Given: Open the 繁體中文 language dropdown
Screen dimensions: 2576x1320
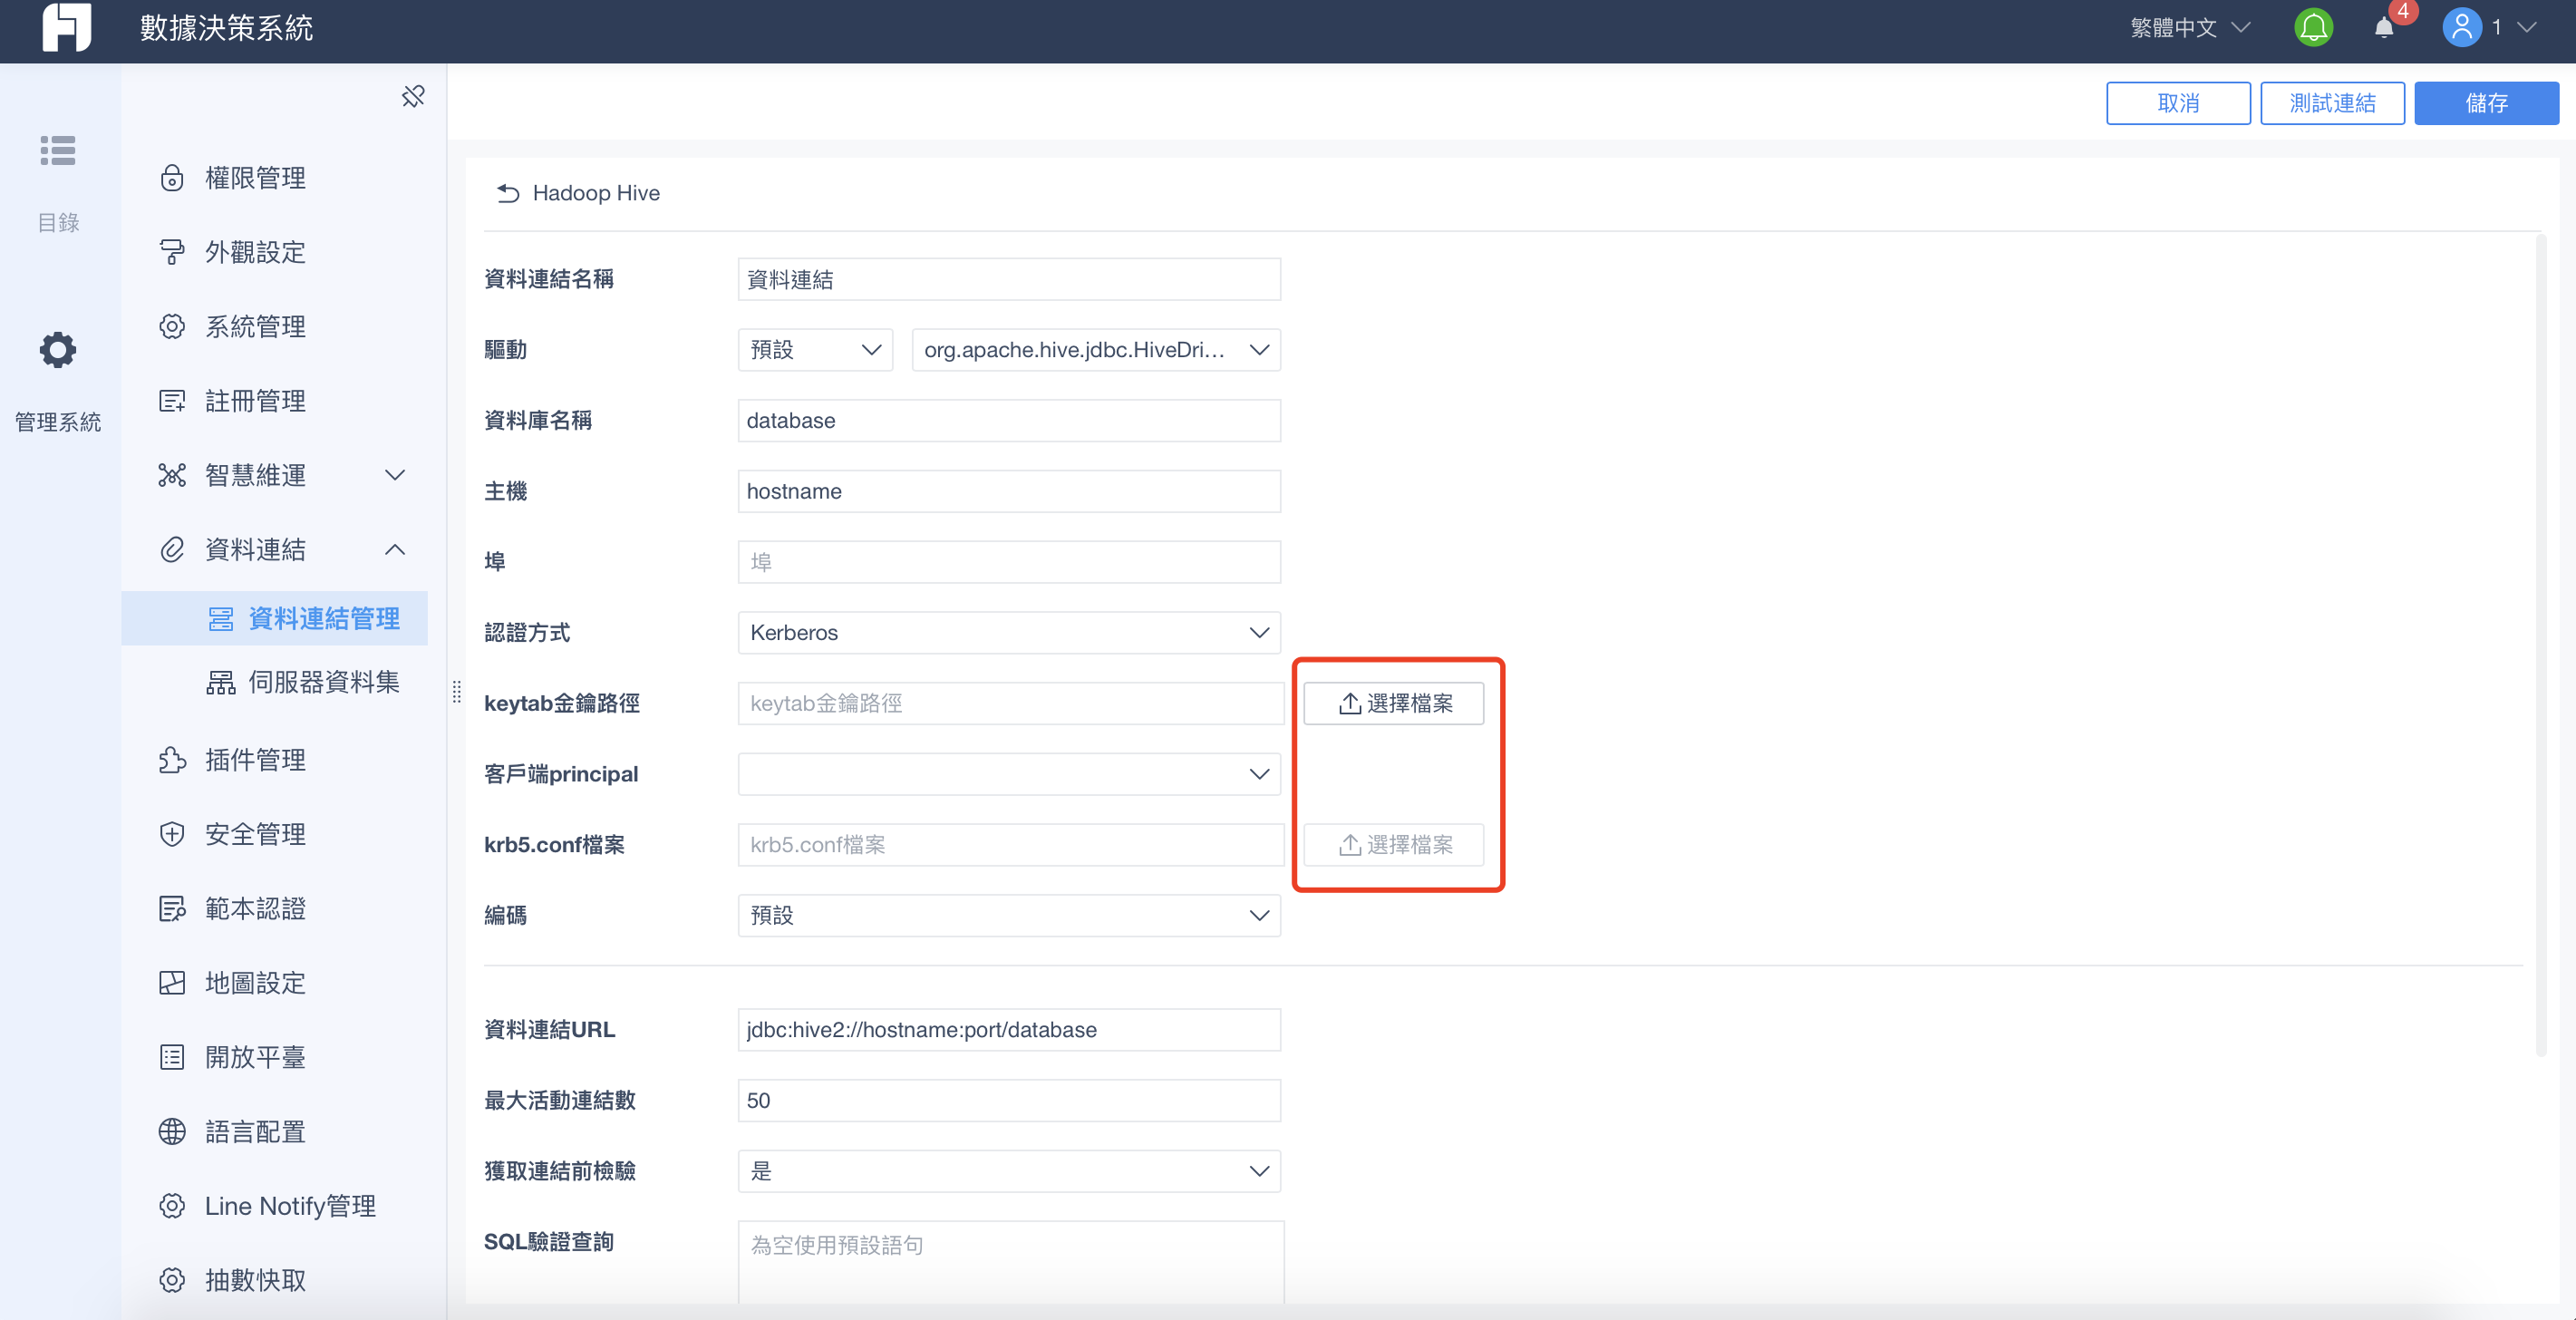Looking at the screenshot, I should pyautogui.click(x=2190, y=27).
